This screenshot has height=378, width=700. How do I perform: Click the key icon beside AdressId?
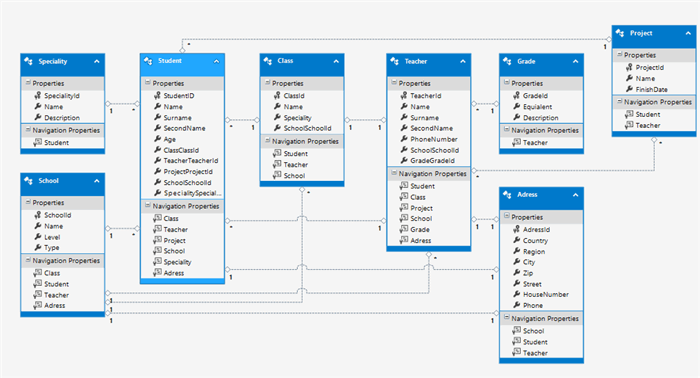tap(517, 229)
